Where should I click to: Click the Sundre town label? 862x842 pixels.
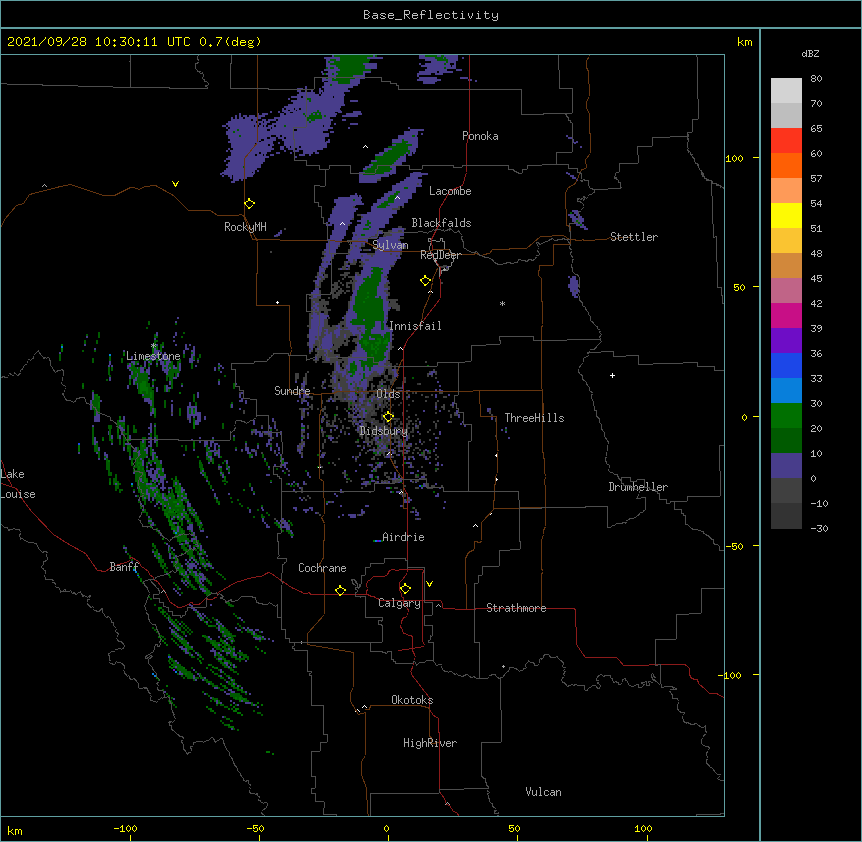coord(292,391)
